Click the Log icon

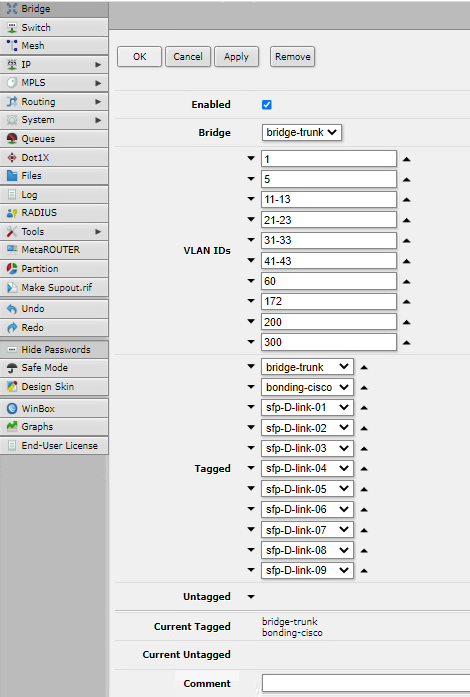tap(12, 195)
